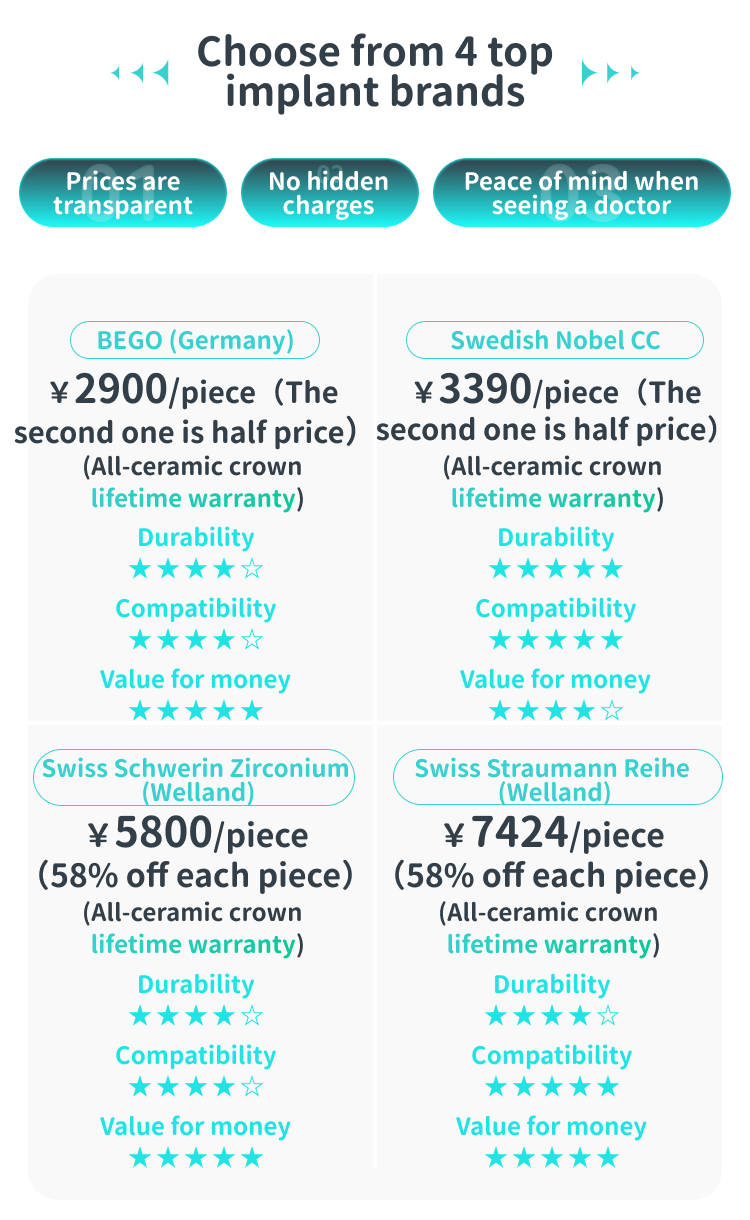
Task: Click Swiss Straumann Compatibility star rating
Action: tap(551, 1087)
